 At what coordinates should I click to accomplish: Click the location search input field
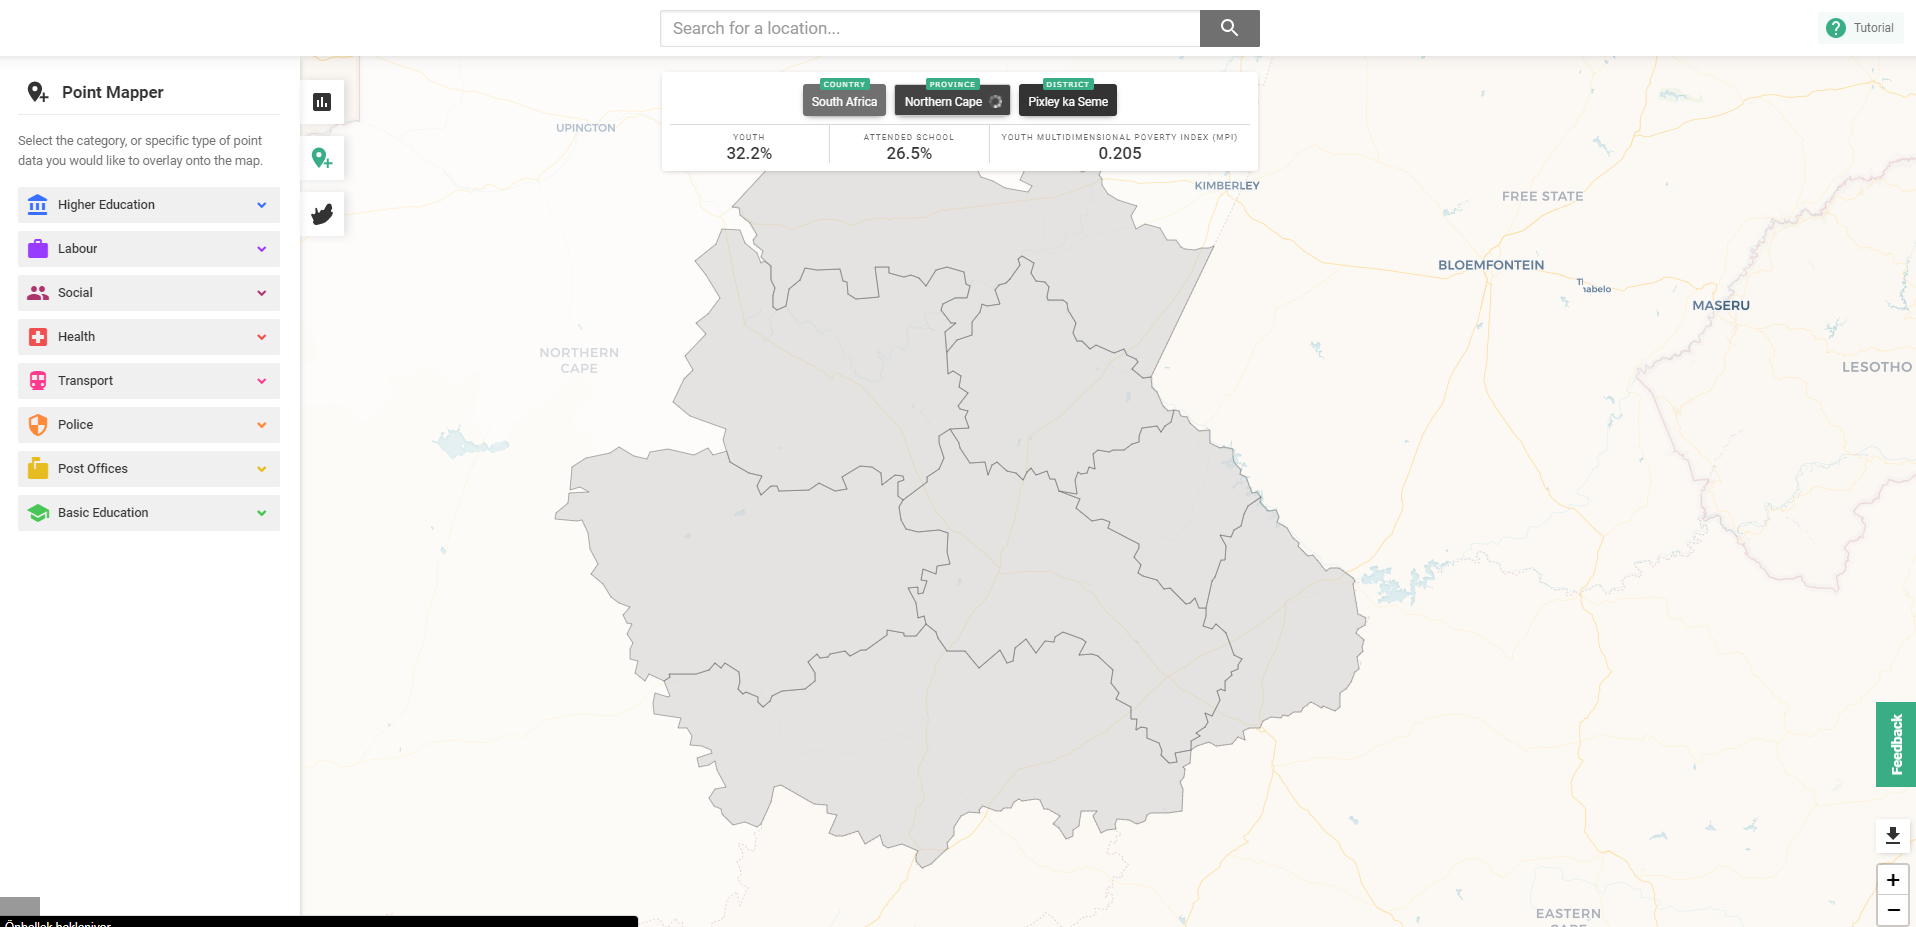928,28
